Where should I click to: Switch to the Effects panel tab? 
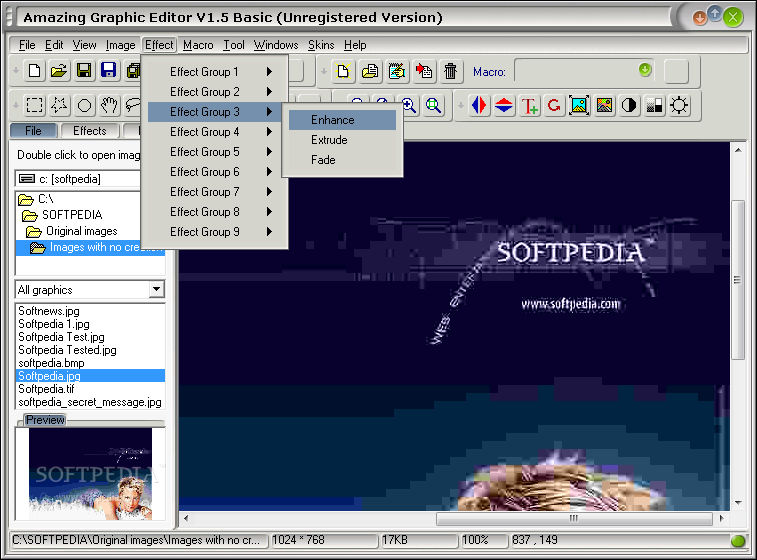tap(89, 131)
